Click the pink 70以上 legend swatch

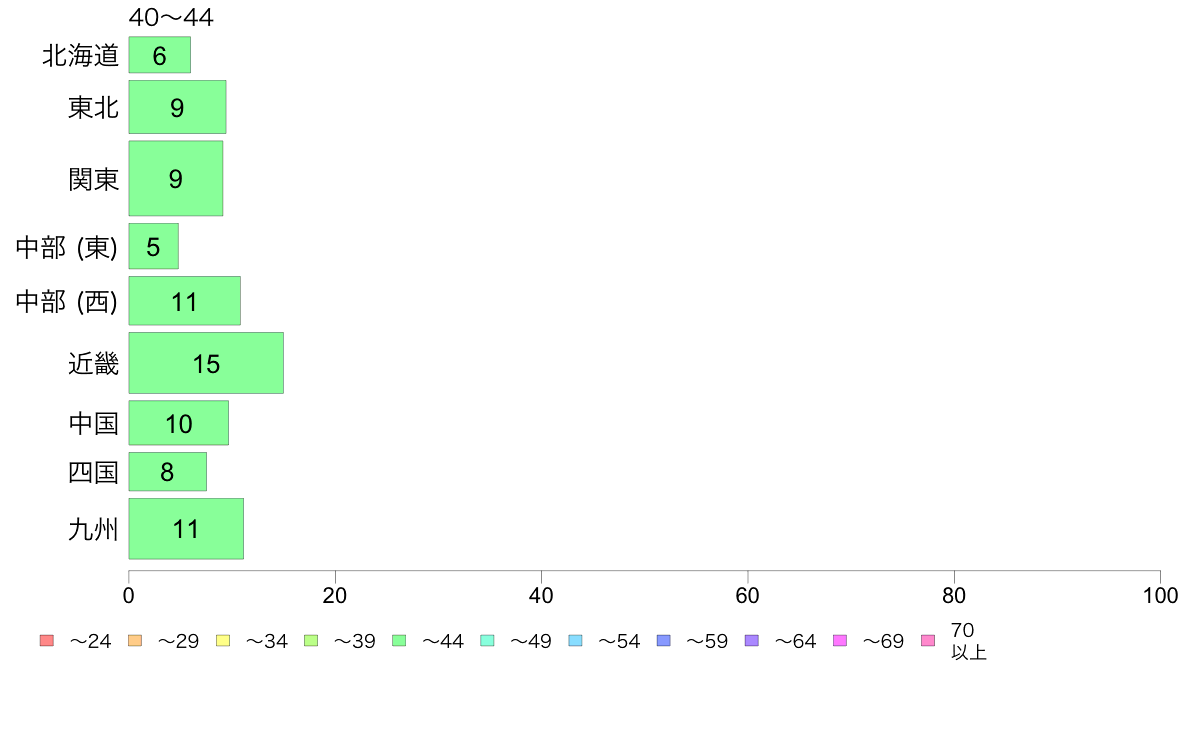point(928,640)
